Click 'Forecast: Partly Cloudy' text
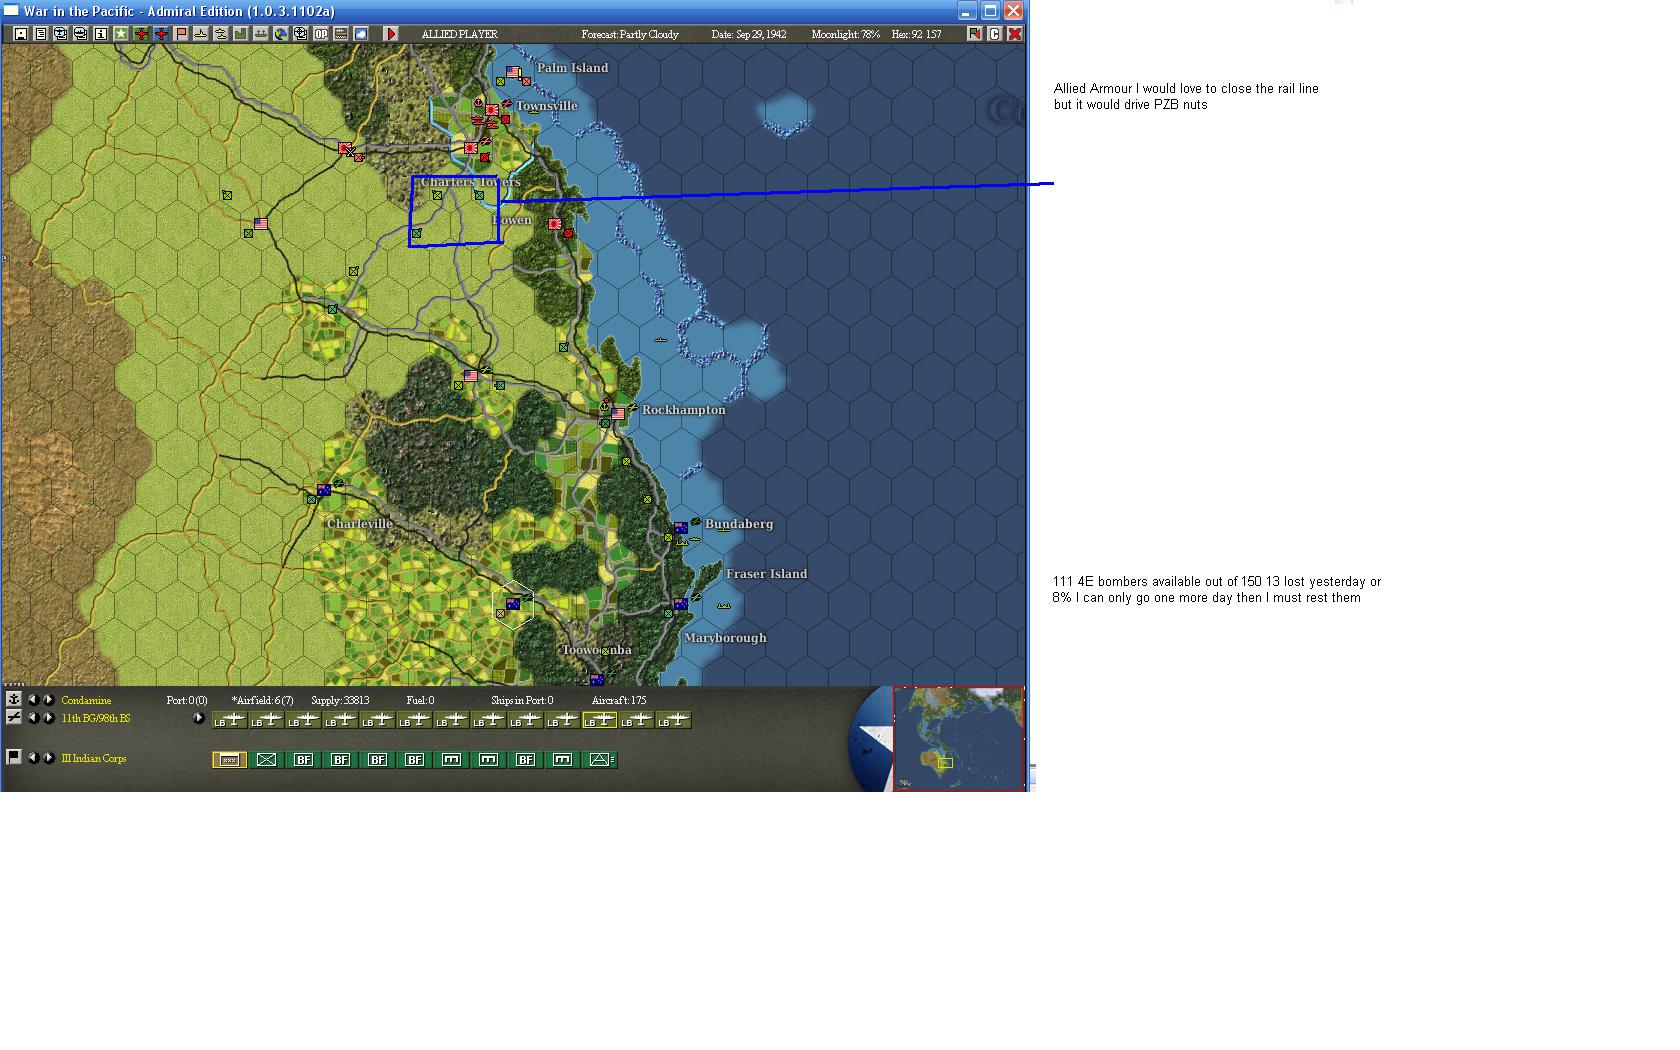The height and width of the screenshot is (1050, 1680). coord(630,34)
